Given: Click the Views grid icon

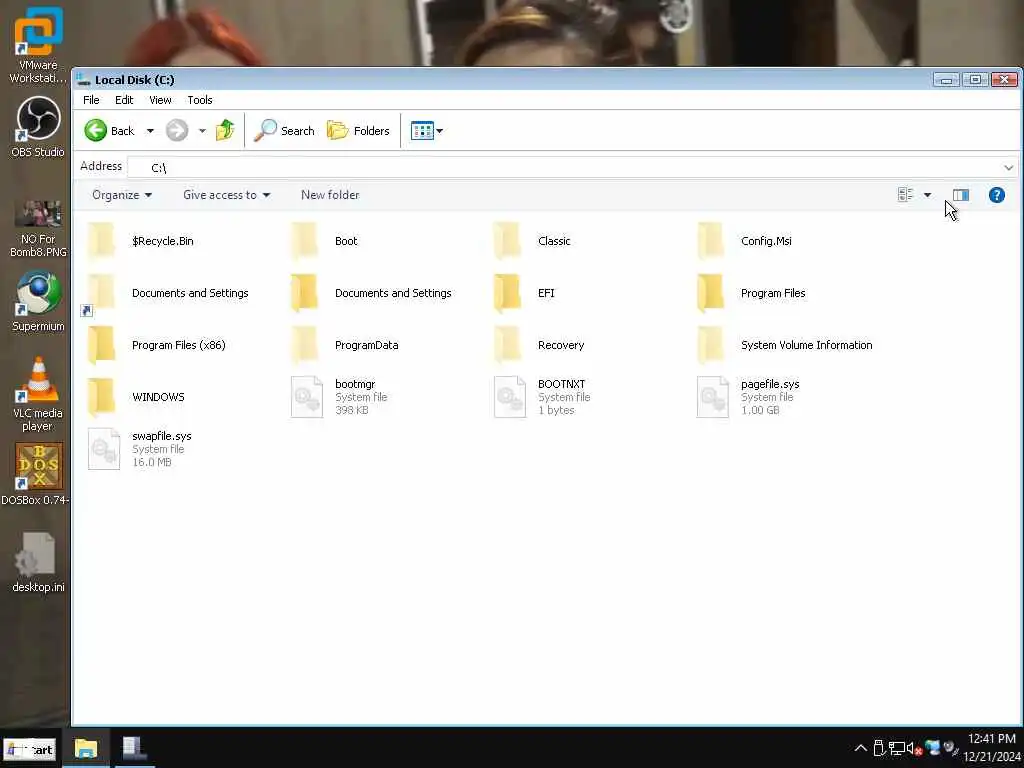Looking at the screenshot, I should 422,131.
